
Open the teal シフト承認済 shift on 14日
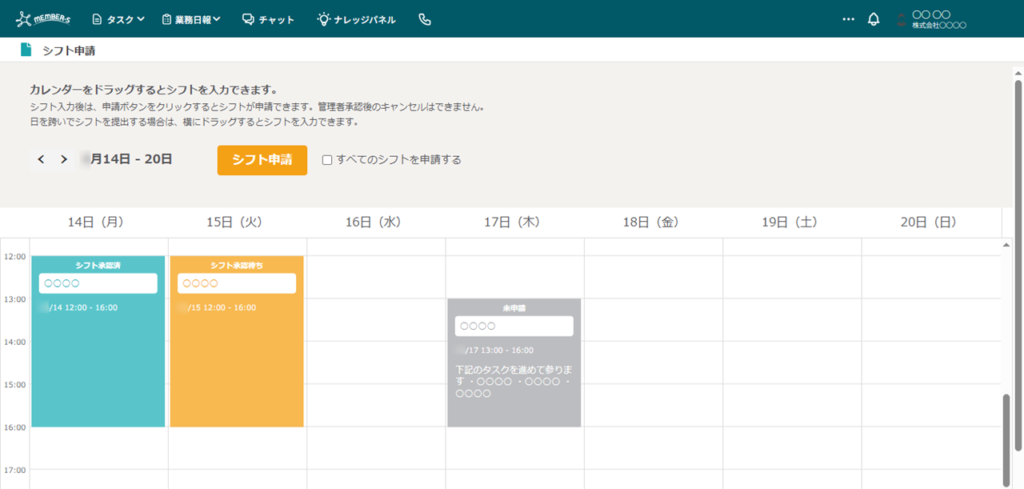pos(98,341)
